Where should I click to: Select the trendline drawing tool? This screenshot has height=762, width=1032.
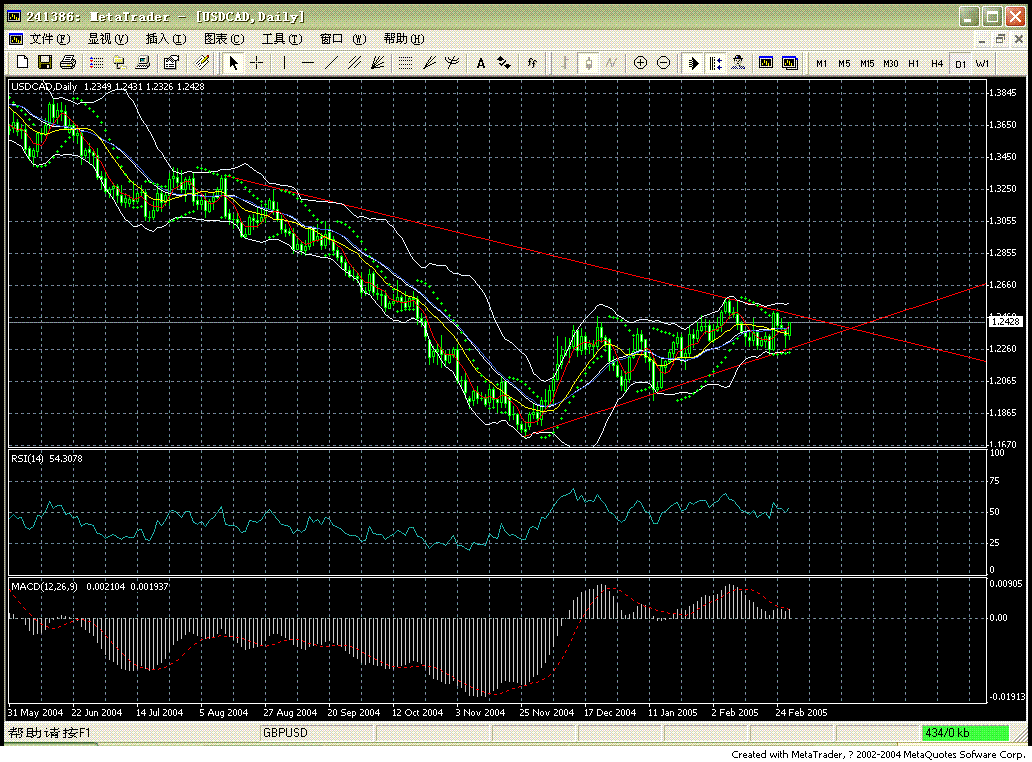pos(332,62)
